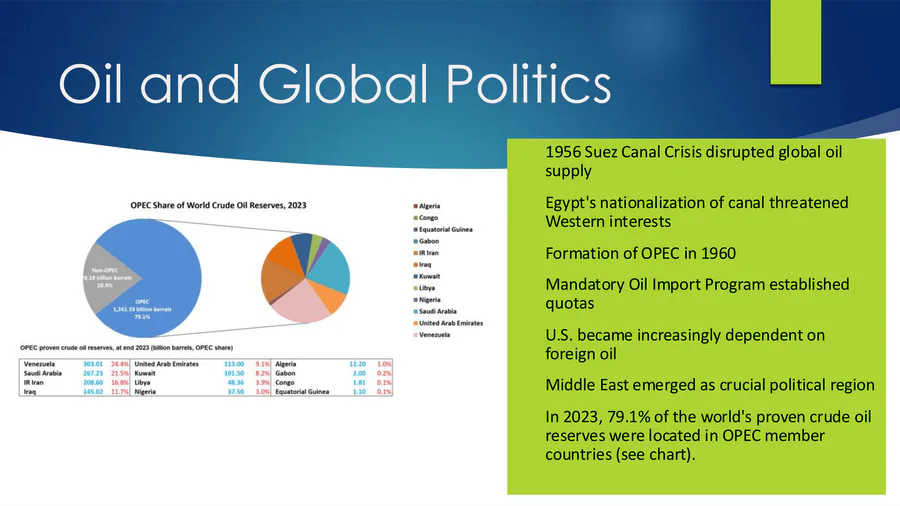
Task: Select the Kuwait legend marker
Action: (x=415, y=276)
